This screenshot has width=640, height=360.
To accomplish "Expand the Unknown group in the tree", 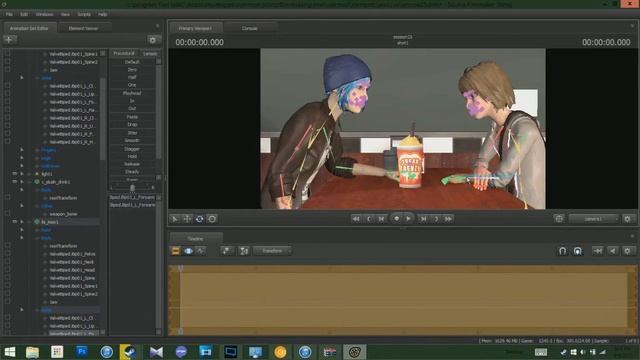I will tap(22, 166).
